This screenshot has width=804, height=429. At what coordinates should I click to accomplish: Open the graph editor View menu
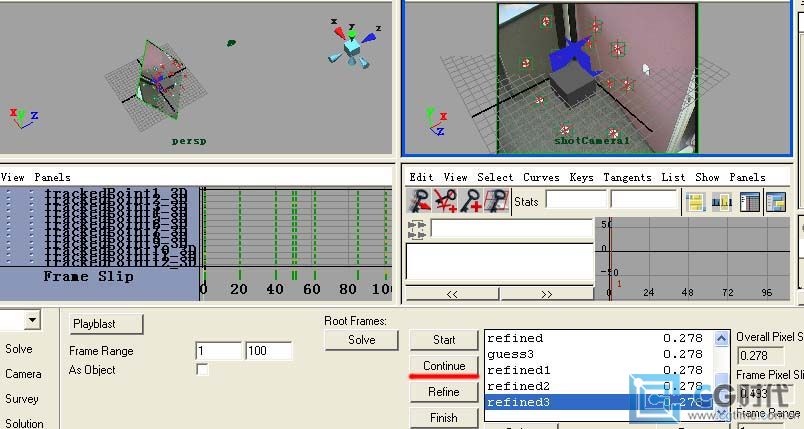pos(455,177)
